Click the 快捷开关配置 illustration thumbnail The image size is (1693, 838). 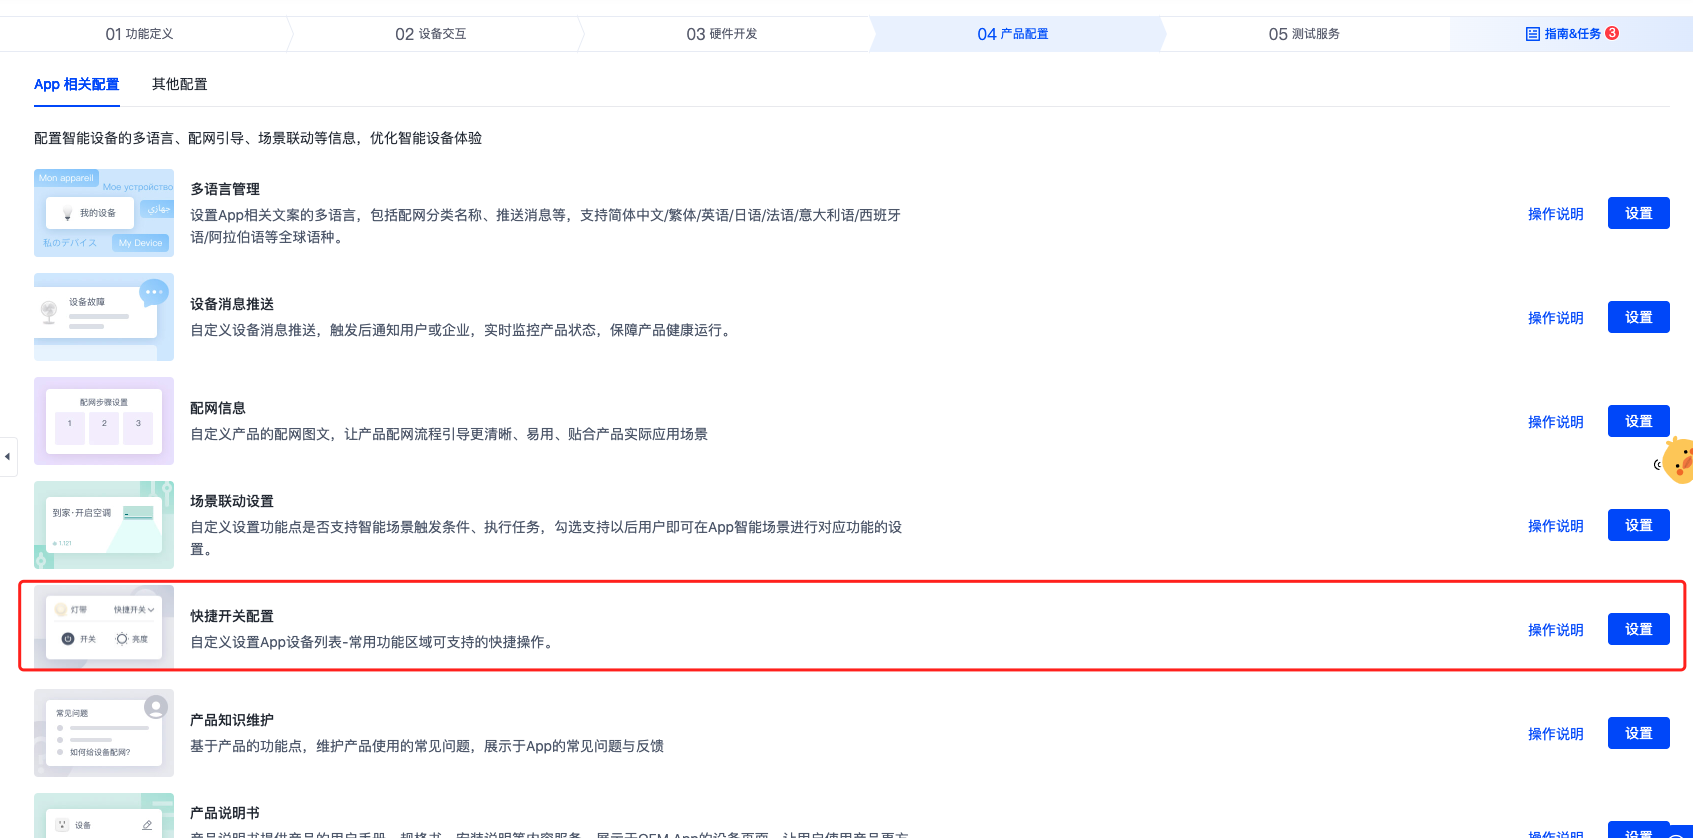[x=104, y=627]
